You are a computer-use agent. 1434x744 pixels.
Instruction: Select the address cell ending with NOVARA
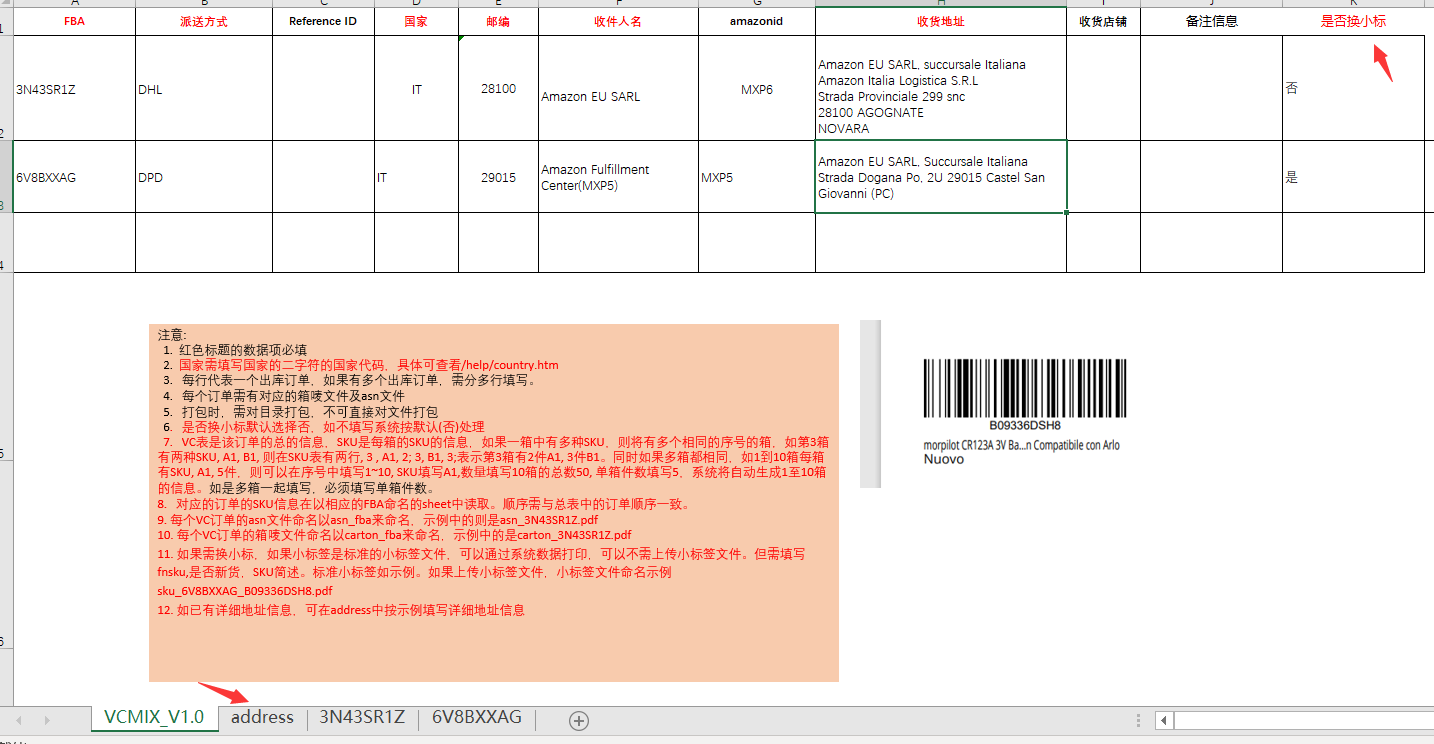[941, 88]
